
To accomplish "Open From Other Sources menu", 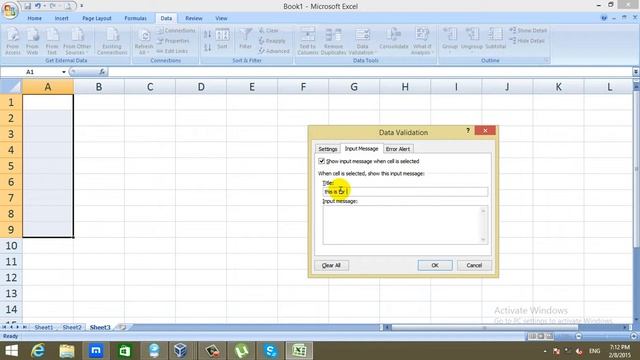I will [77, 41].
